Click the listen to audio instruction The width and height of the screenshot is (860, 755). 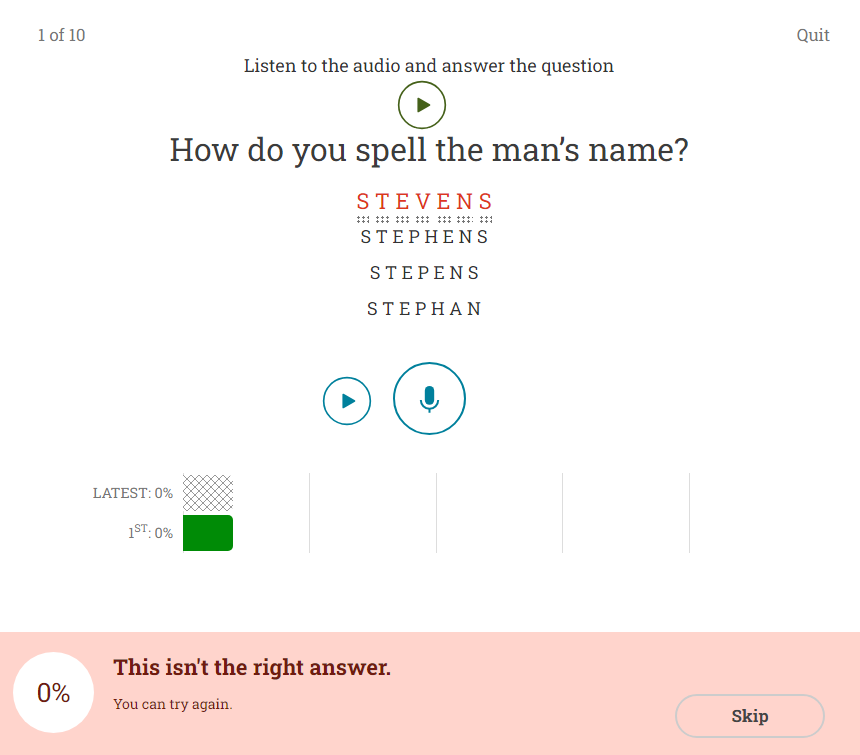point(429,66)
